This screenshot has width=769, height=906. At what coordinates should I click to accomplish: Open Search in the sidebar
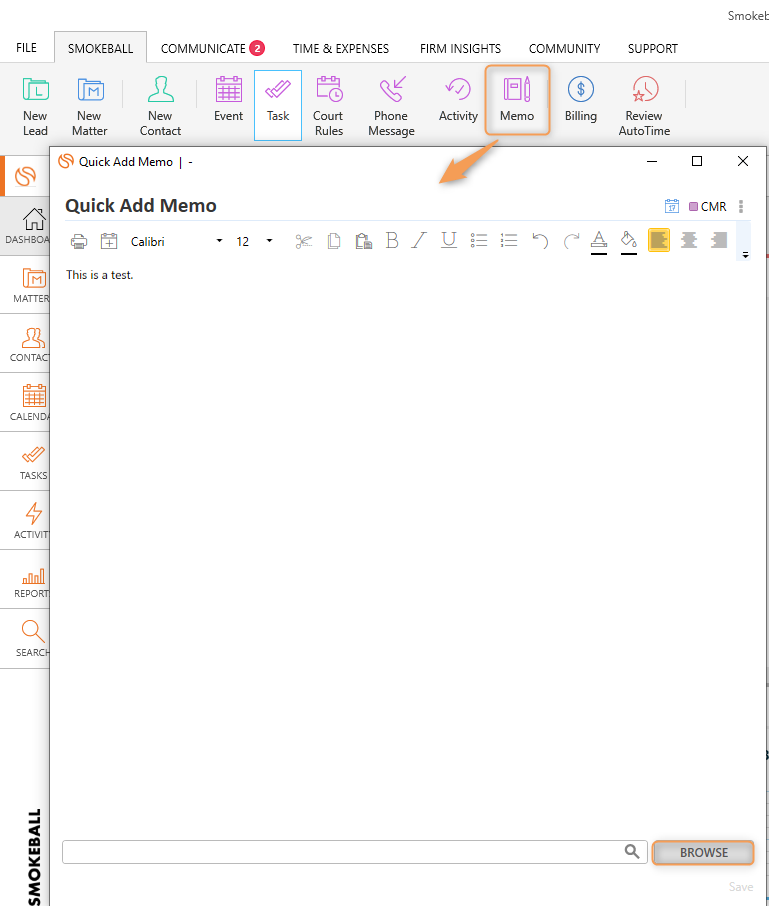click(26, 639)
